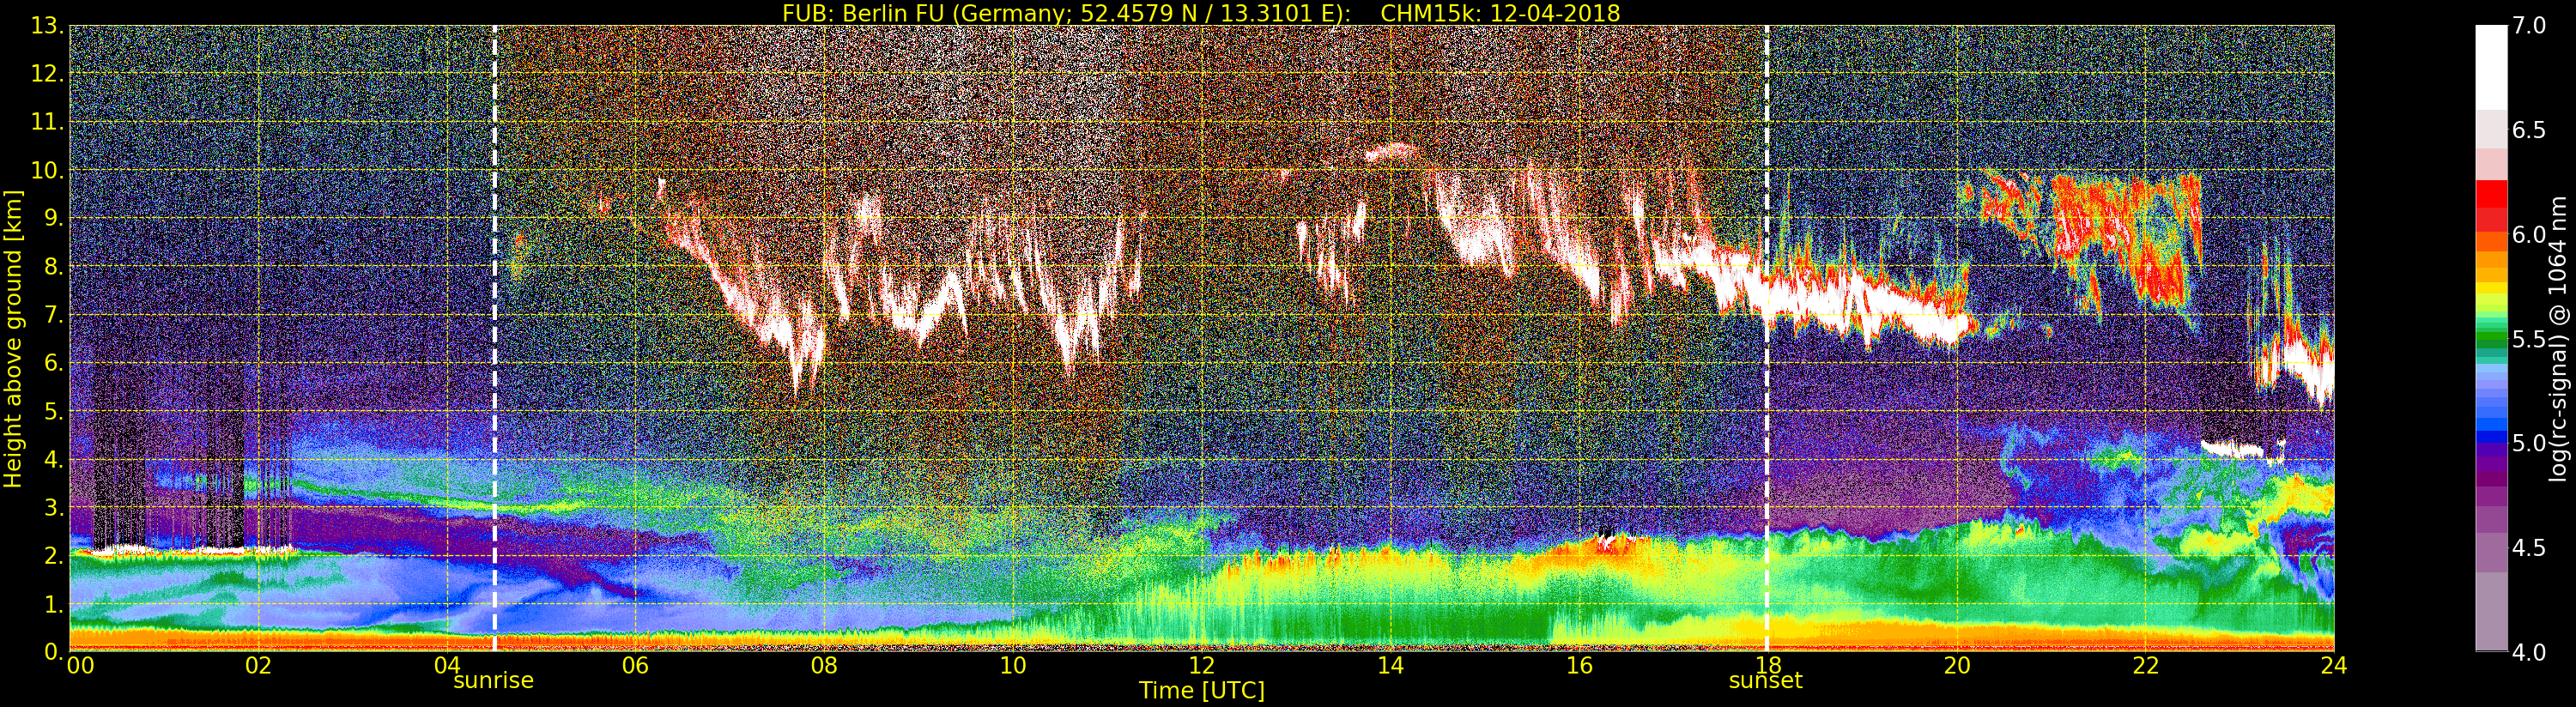Click the height-axis tick label "5."
This screenshot has height=707, width=2576.
(52, 411)
